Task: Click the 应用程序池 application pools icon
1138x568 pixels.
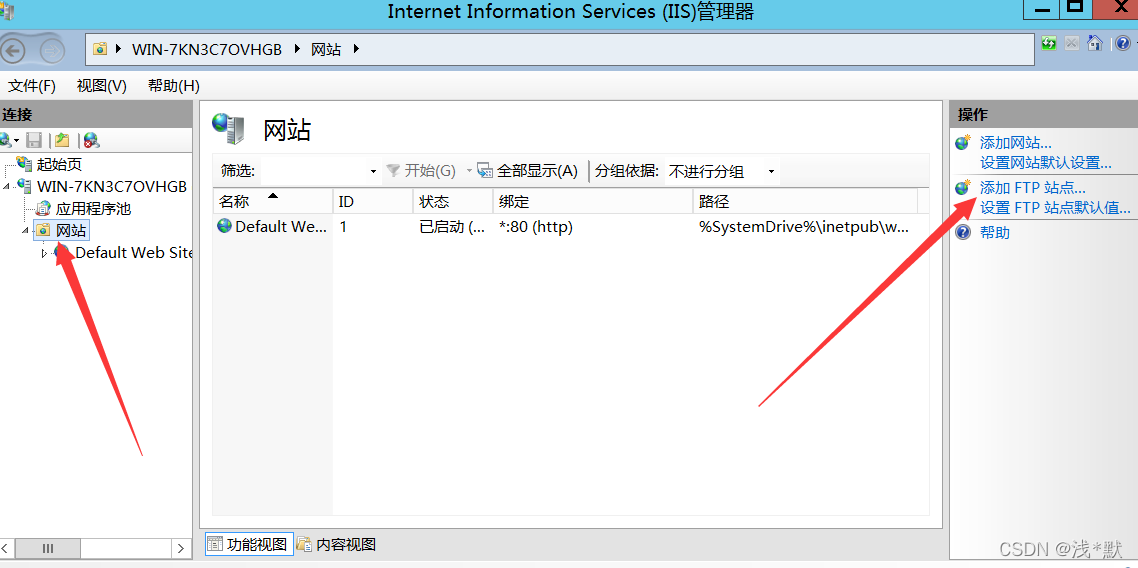Action: pos(44,209)
